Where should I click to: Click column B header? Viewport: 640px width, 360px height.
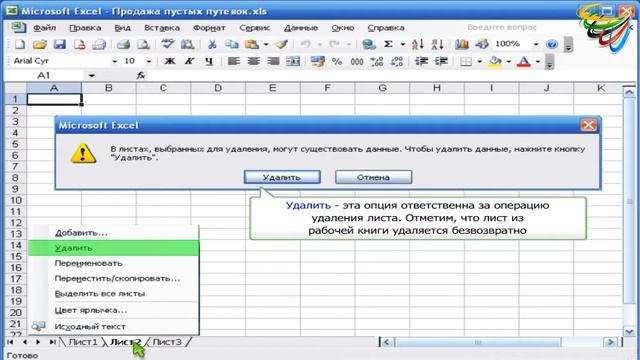(109, 88)
